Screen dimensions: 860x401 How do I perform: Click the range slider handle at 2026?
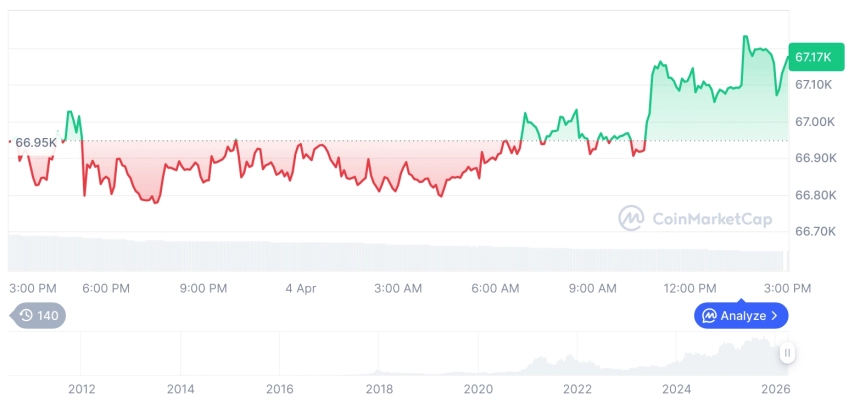pyautogui.click(x=788, y=353)
